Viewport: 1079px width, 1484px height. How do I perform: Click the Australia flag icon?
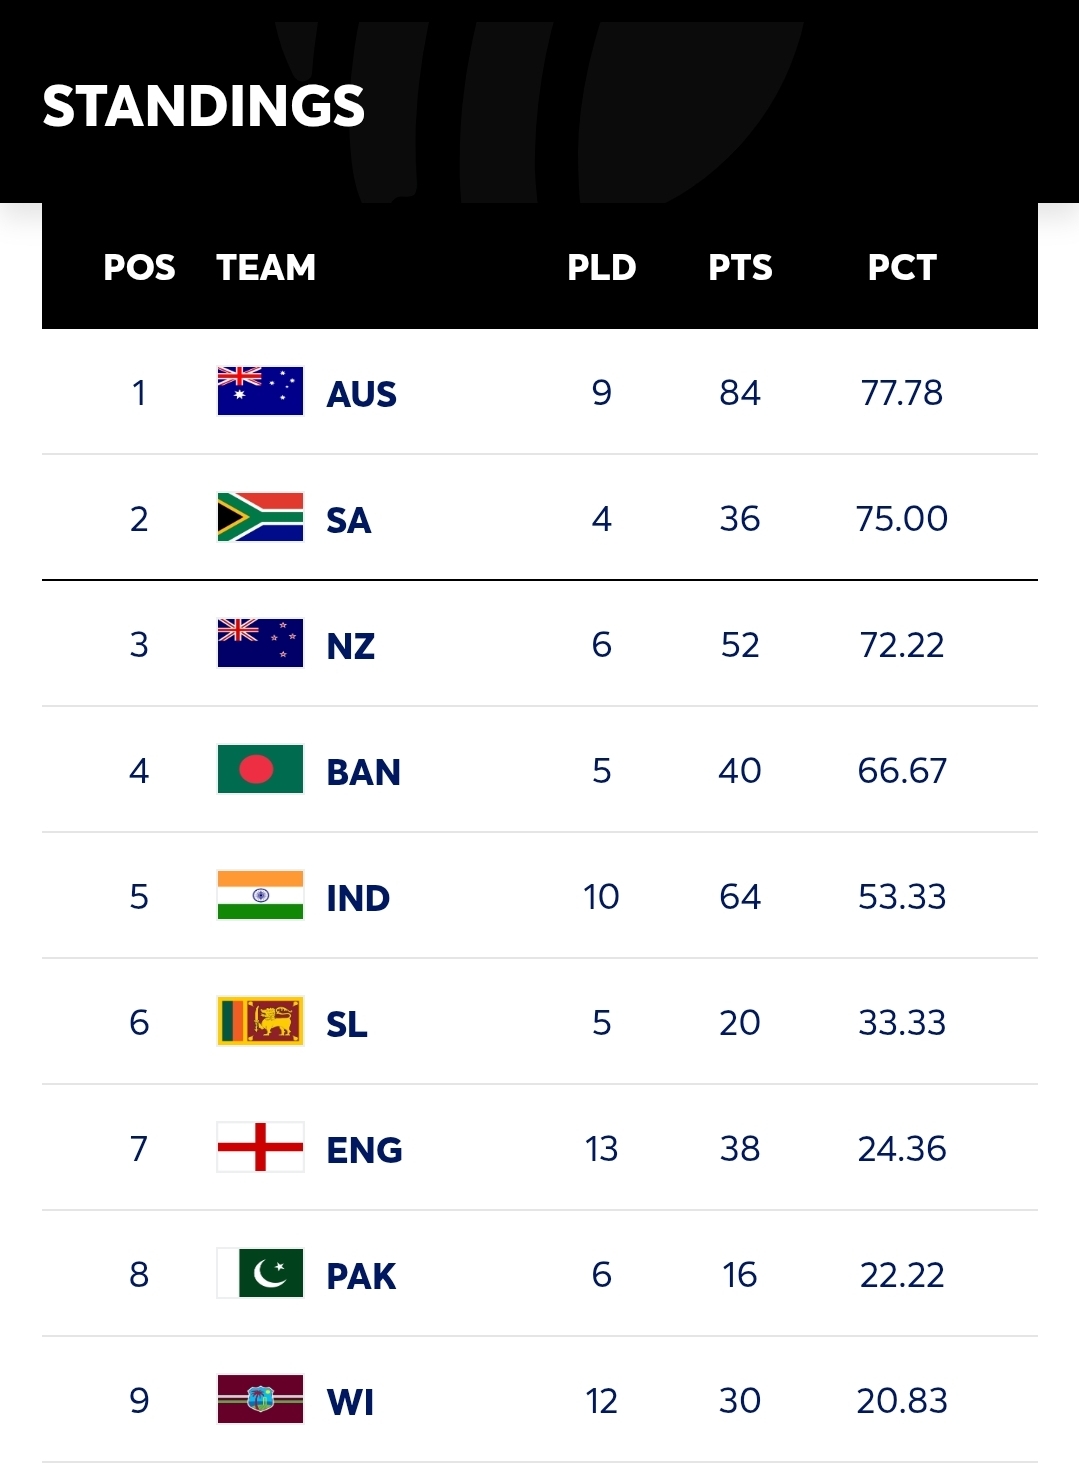pyautogui.click(x=260, y=391)
